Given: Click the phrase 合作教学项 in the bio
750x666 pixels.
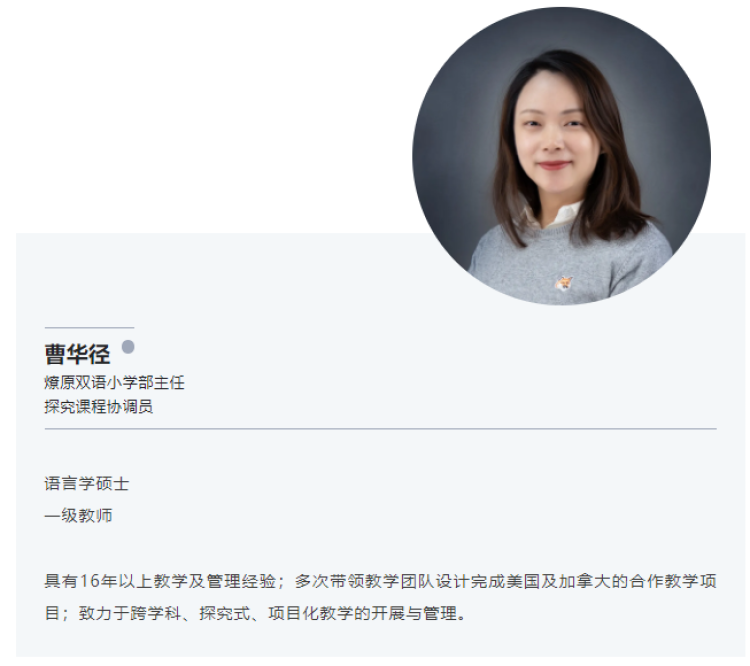Looking at the screenshot, I should coord(673,581).
